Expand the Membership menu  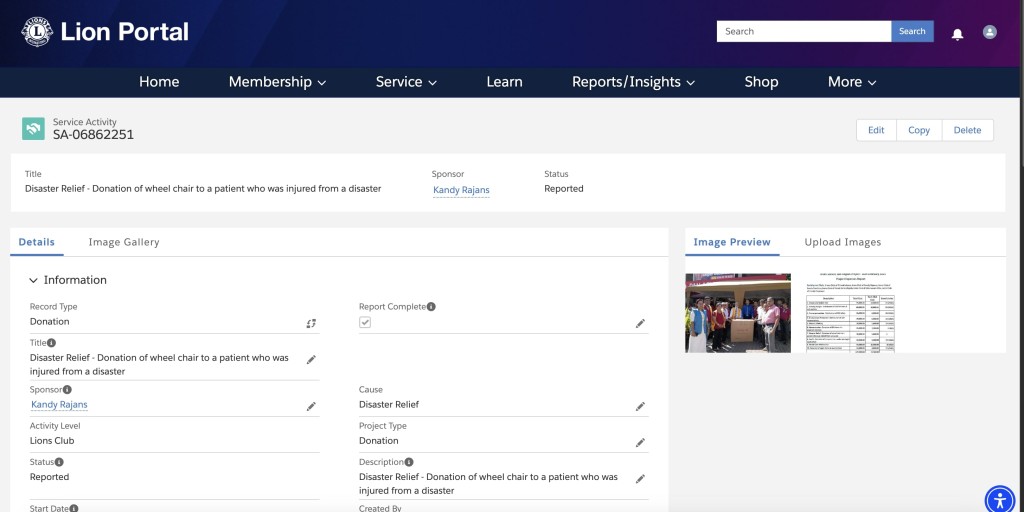click(x=277, y=82)
